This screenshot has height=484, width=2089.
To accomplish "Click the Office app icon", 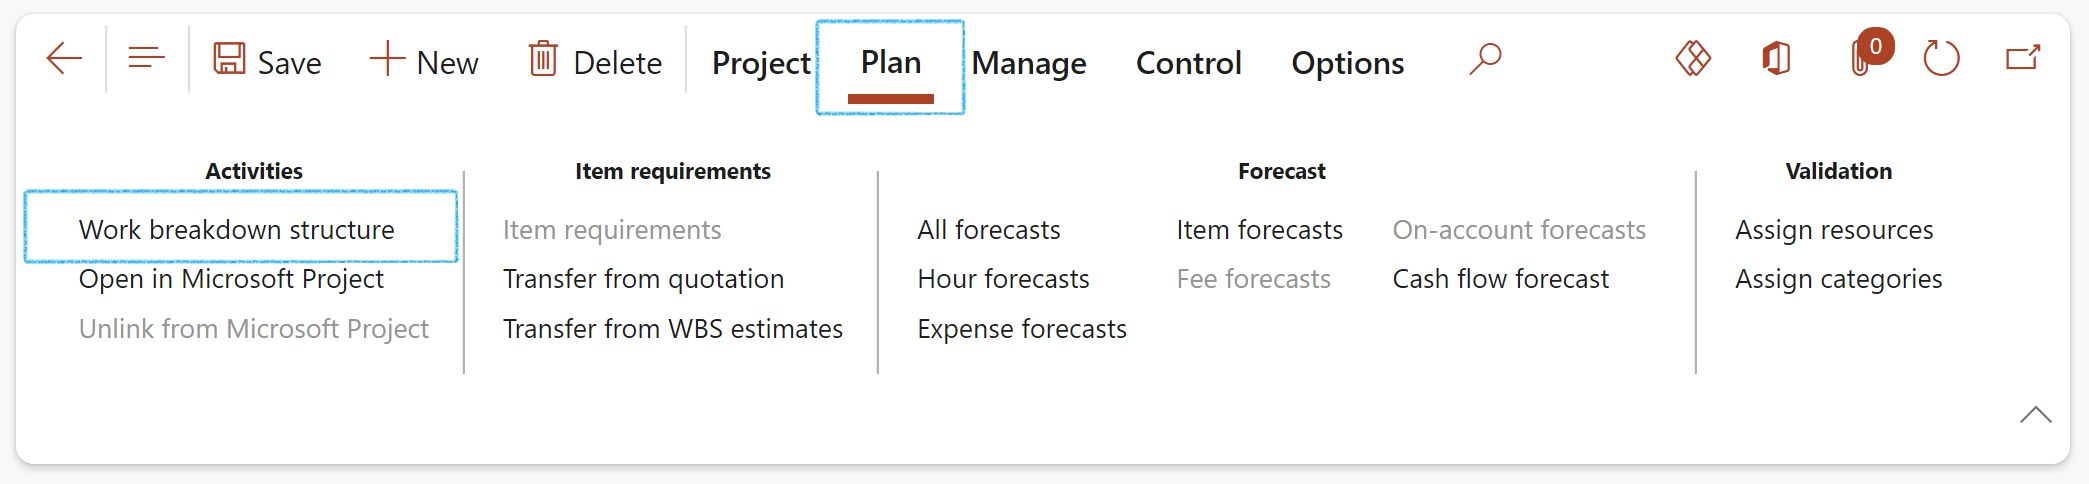I will [1776, 59].
